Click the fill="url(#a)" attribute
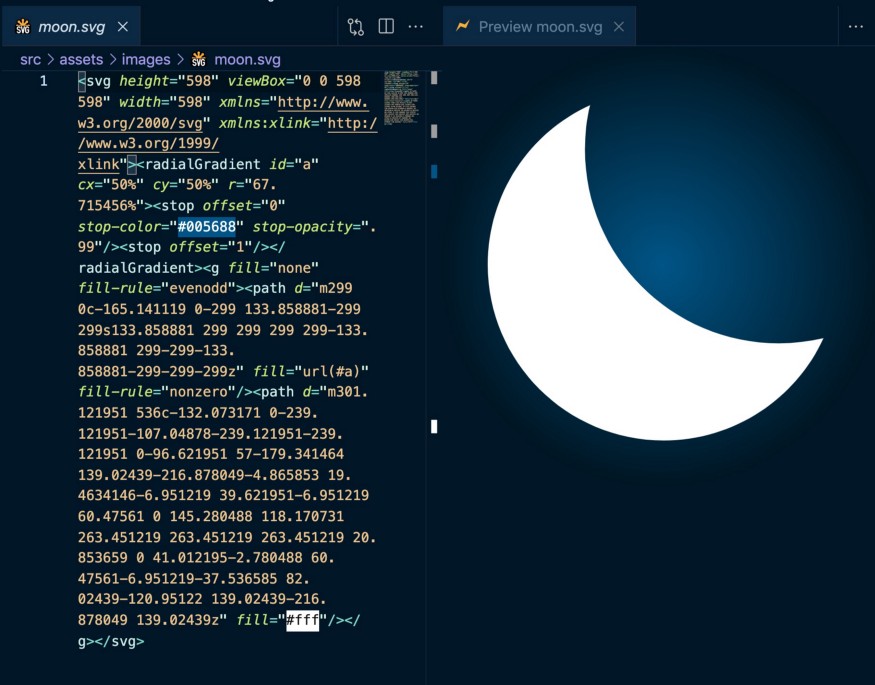This screenshot has height=685, width=875. (310, 371)
